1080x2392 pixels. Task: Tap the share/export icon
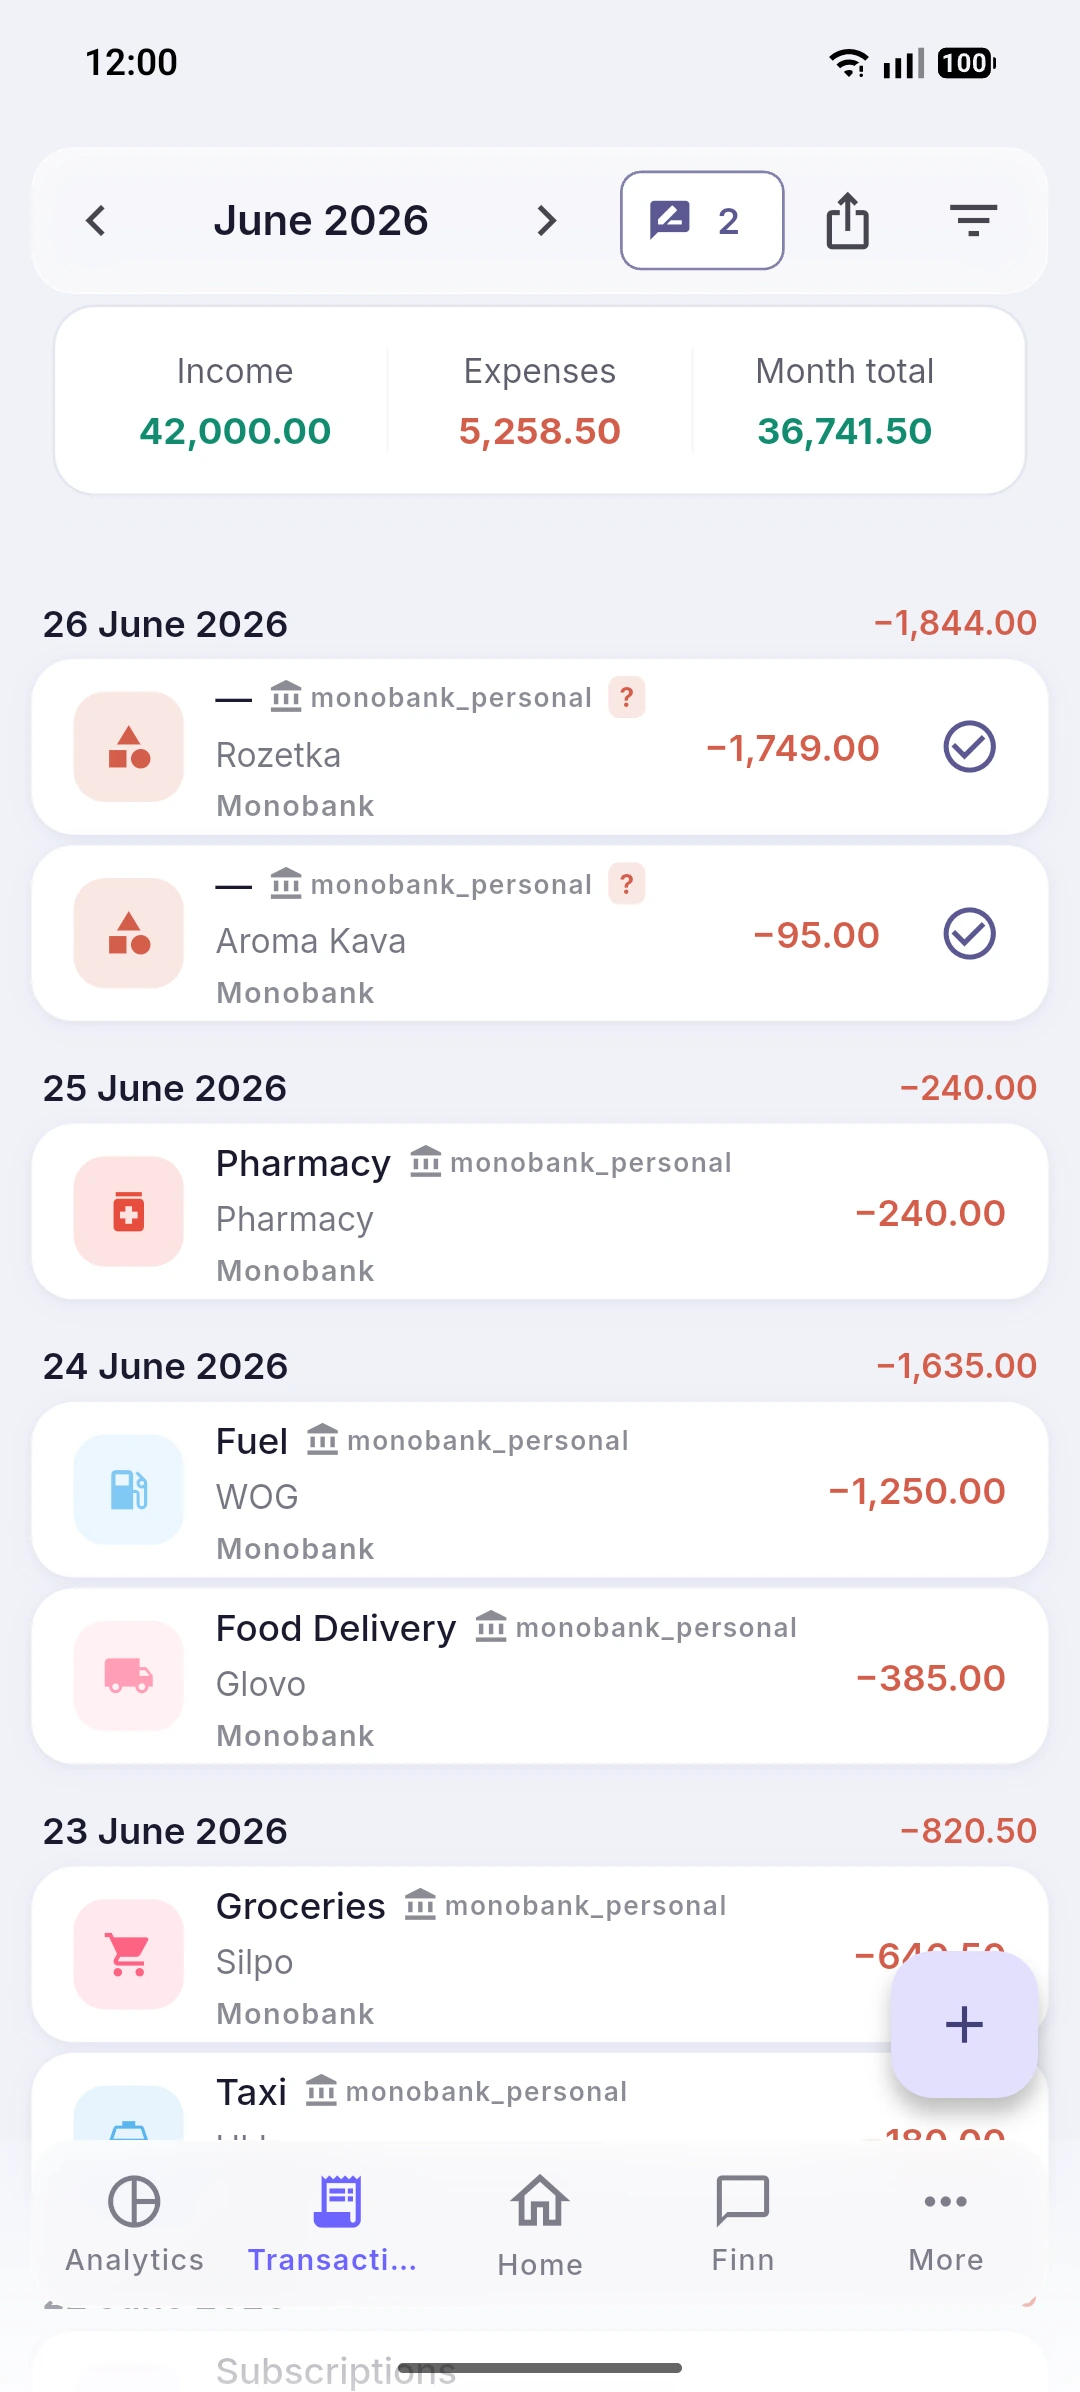click(x=847, y=220)
